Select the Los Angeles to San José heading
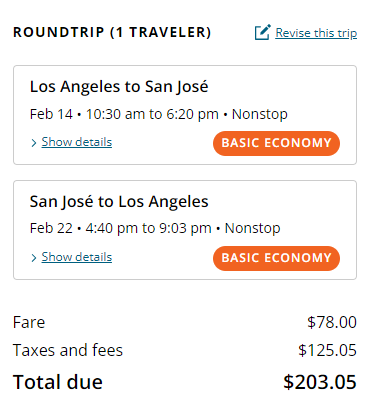The height and width of the screenshot is (402, 368). click(x=119, y=87)
